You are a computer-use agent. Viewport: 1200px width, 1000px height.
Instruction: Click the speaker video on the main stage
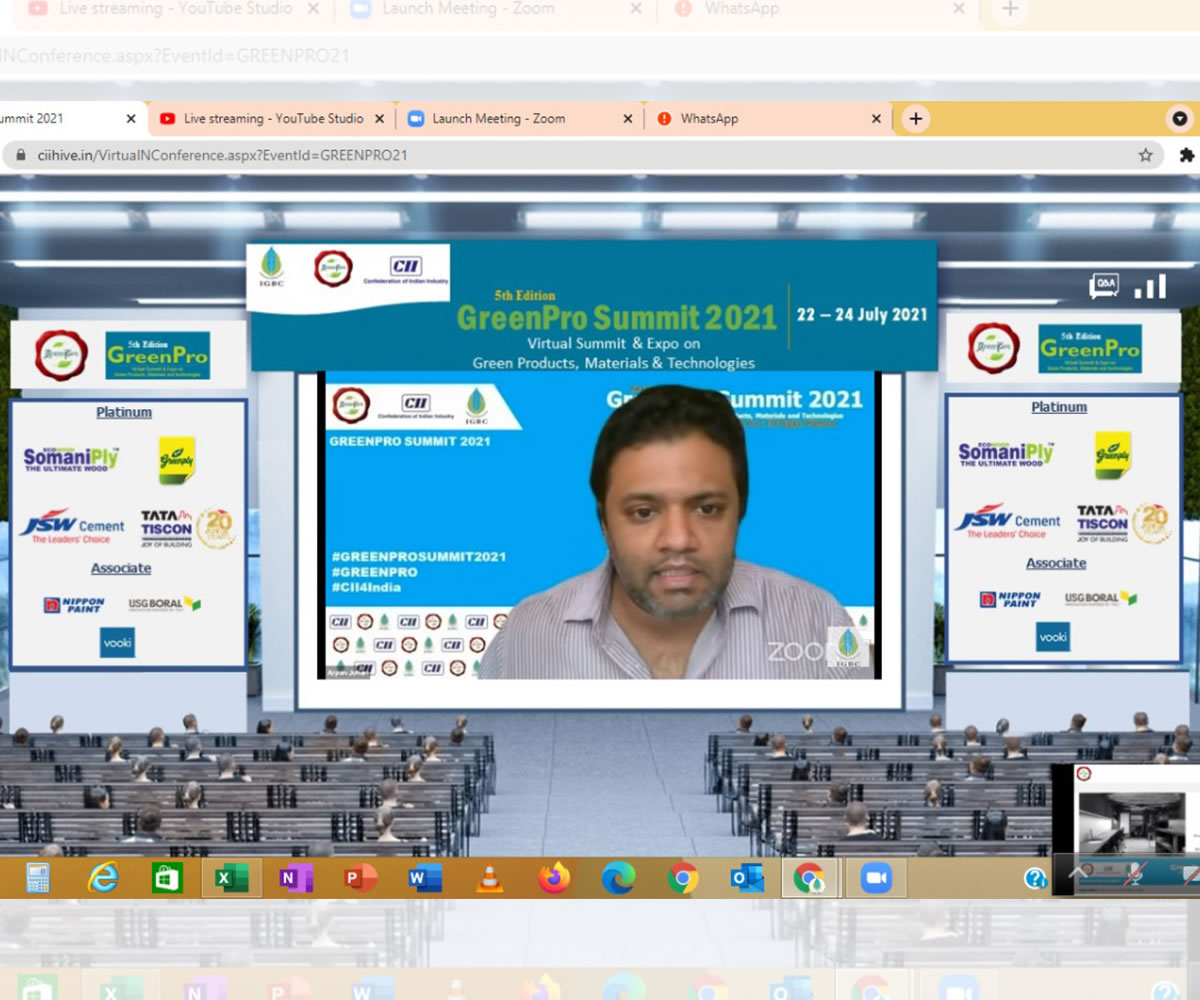click(x=600, y=525)
